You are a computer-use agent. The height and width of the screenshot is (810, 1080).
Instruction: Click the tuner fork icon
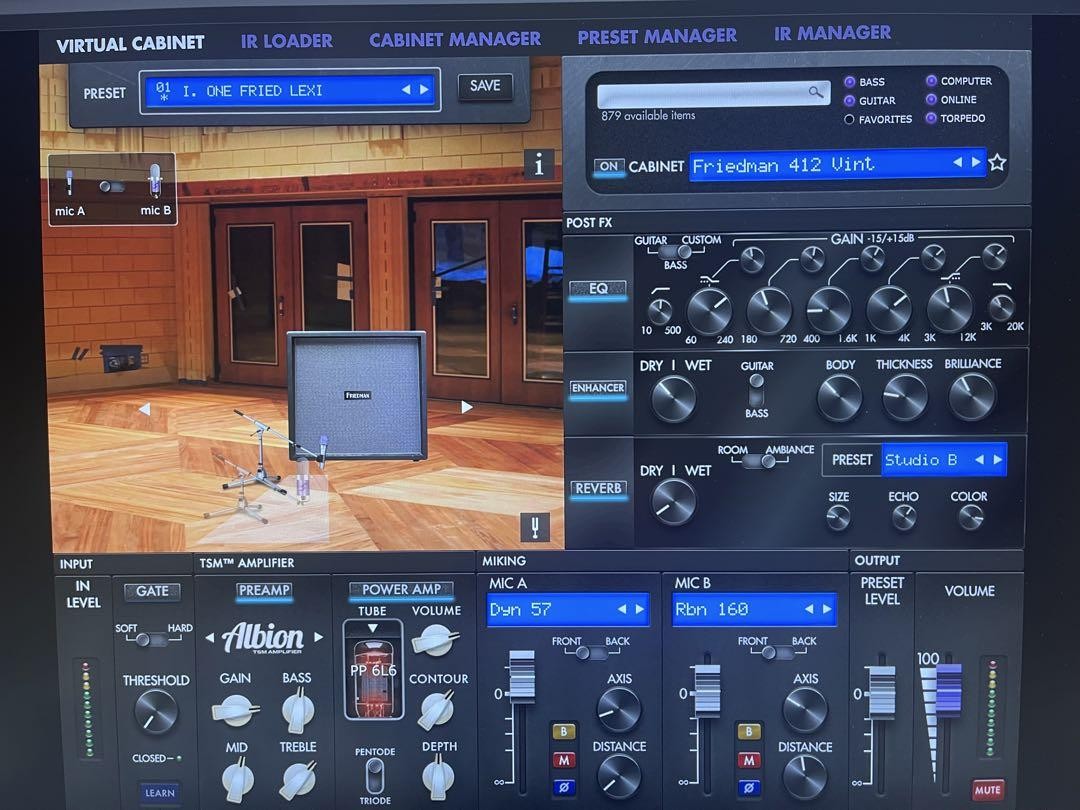click(535, 528)
